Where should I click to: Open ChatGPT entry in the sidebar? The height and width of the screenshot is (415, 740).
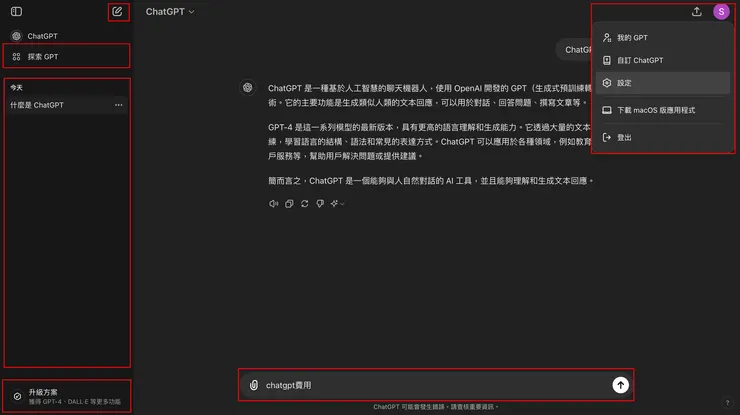[66, 36]
